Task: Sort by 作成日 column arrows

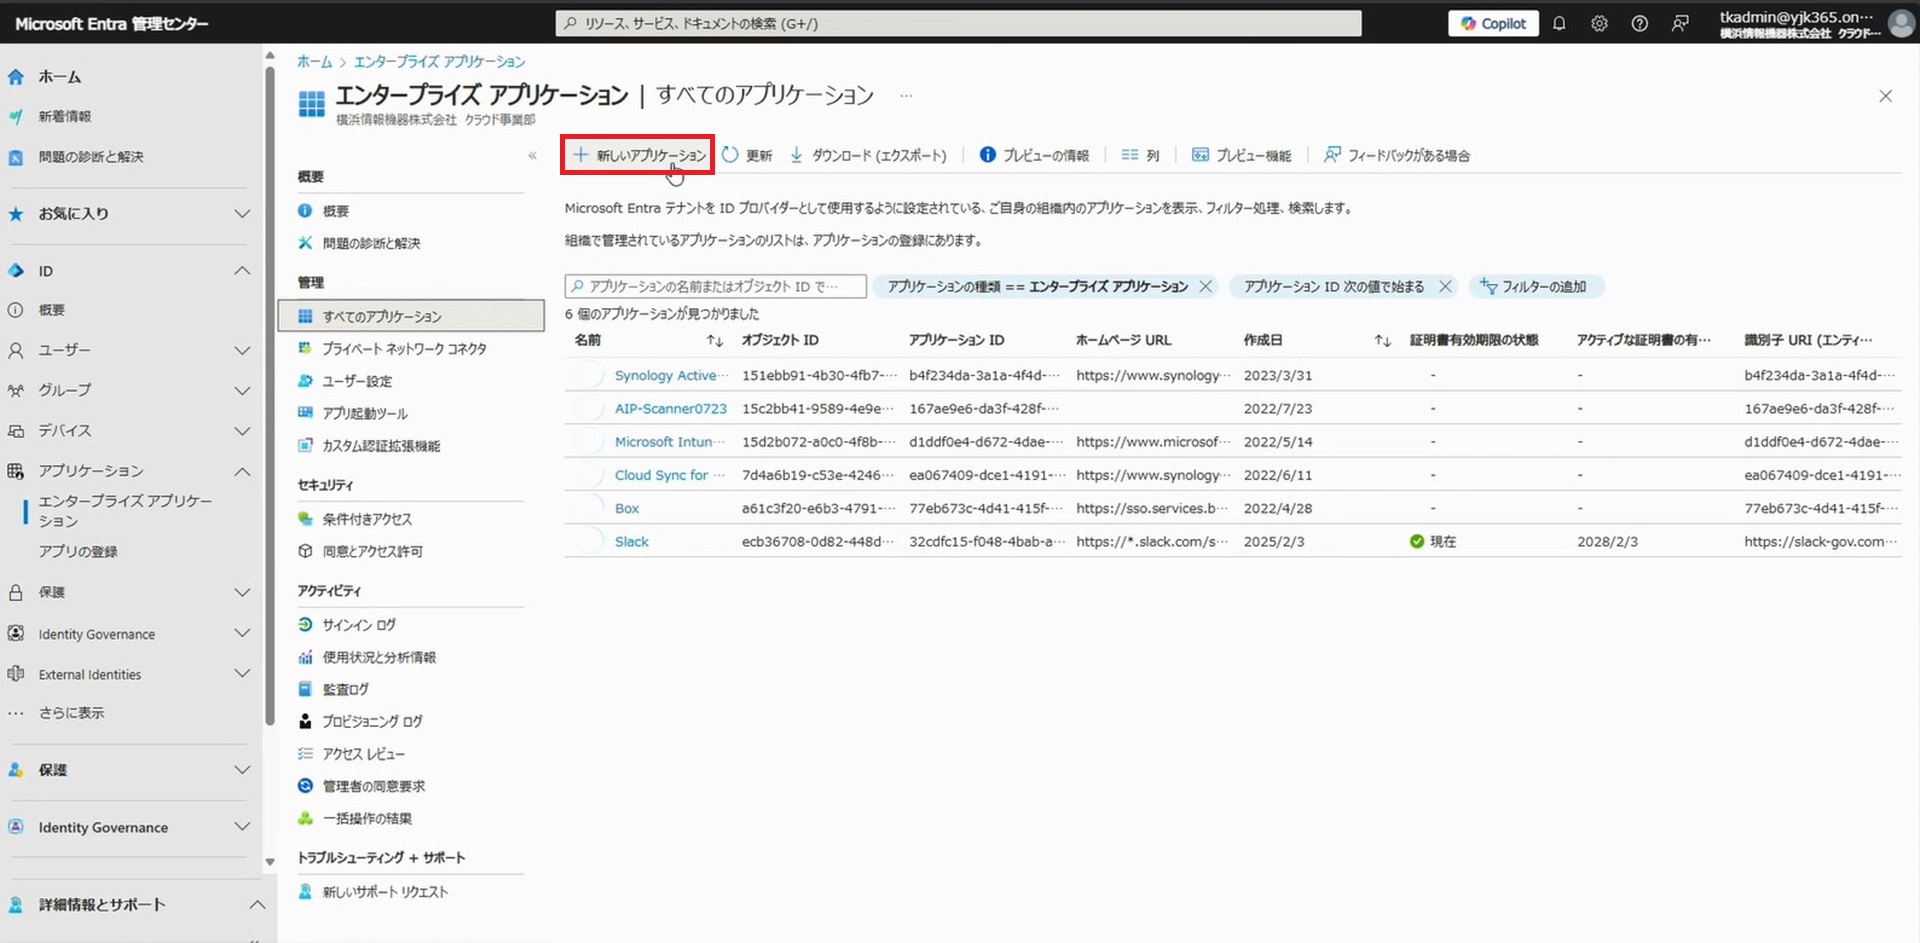Action: (x=1382, y=341)
